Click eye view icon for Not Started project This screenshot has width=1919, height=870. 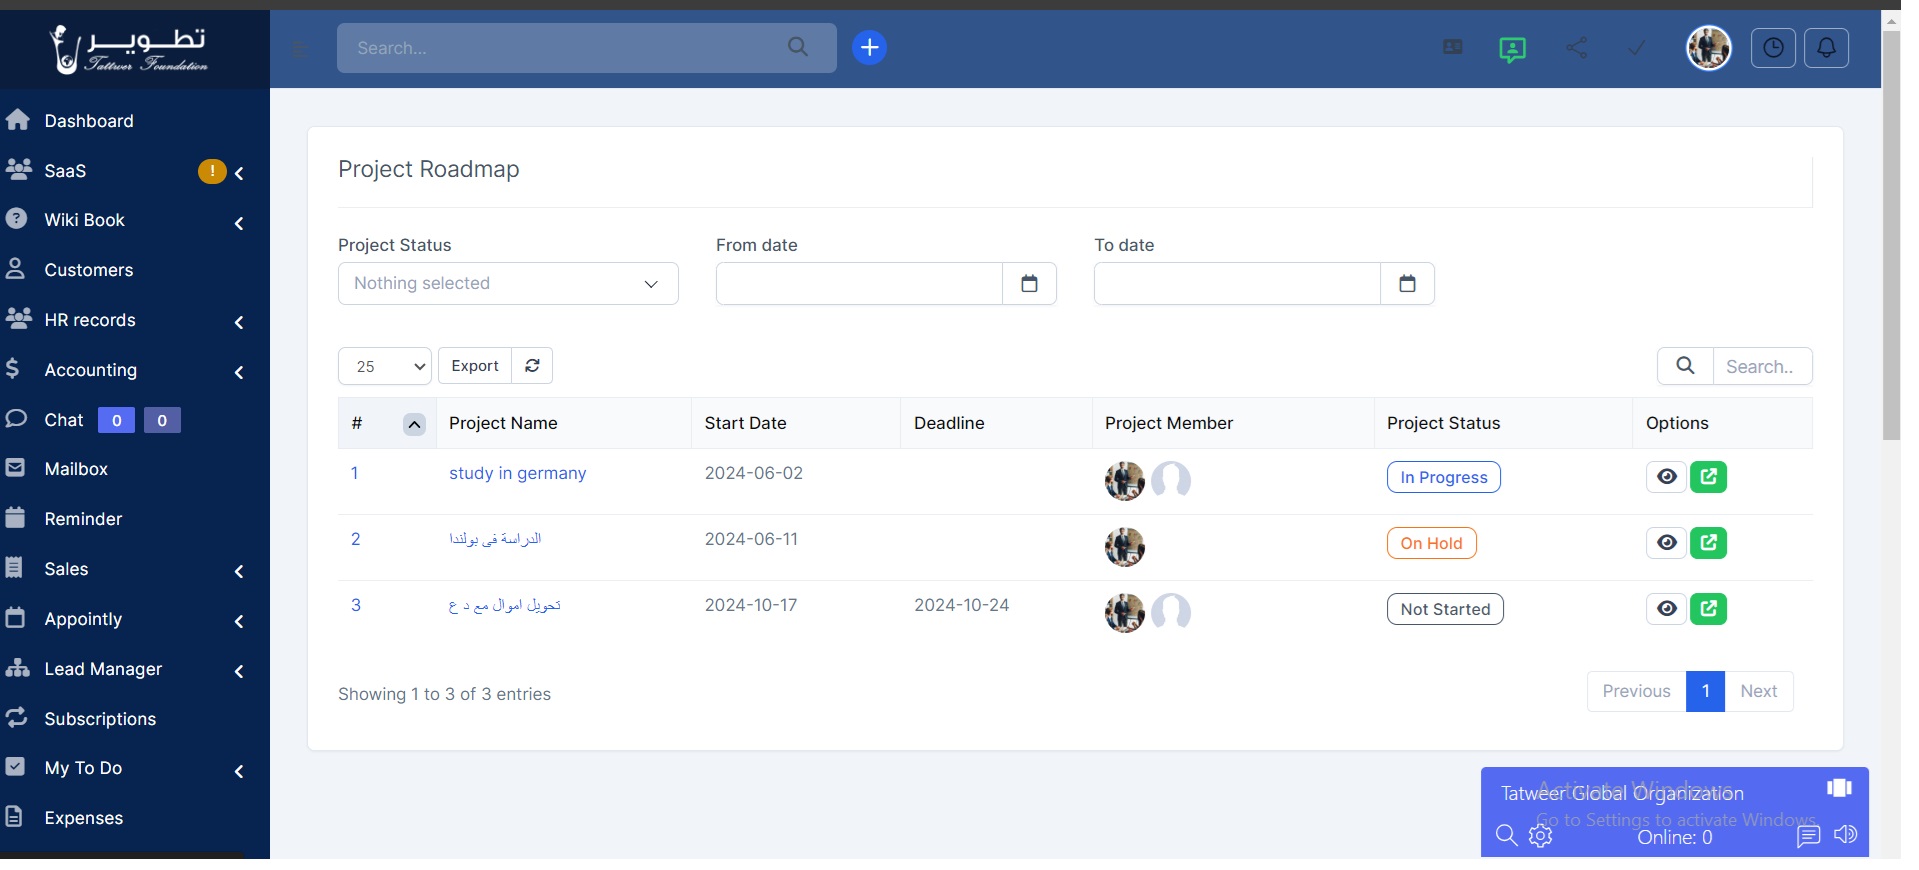[x=1666, y=609]
